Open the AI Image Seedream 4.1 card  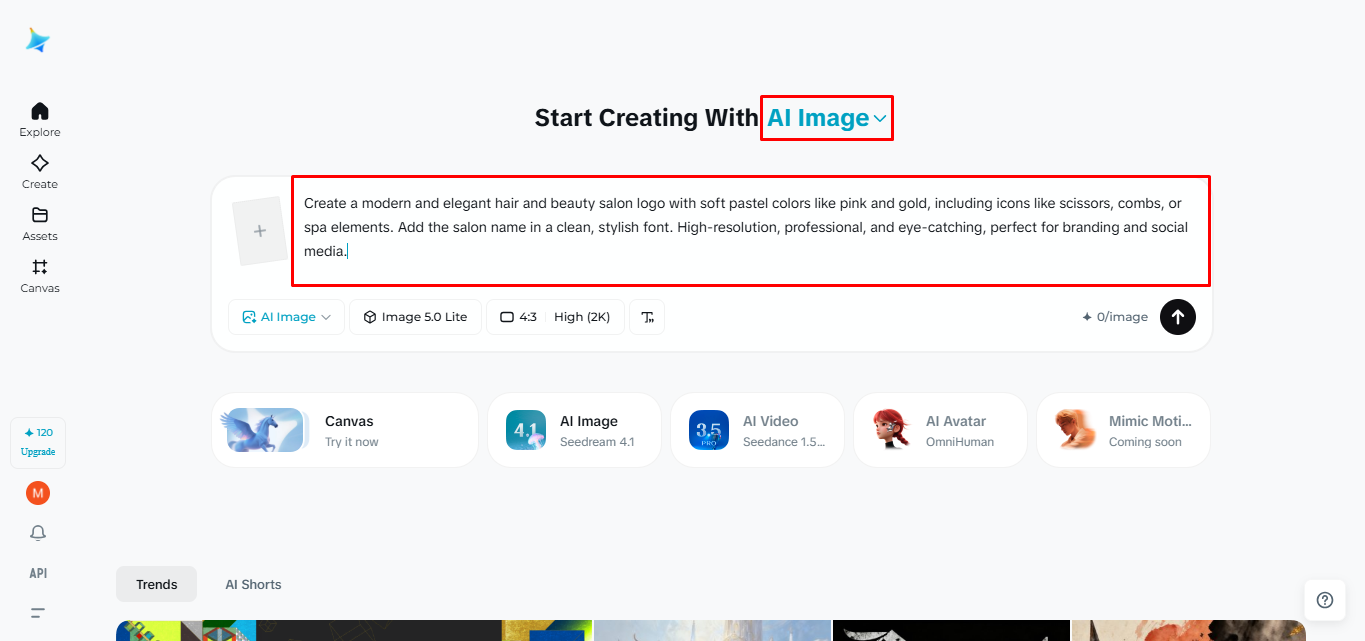[x=574, y=430]
